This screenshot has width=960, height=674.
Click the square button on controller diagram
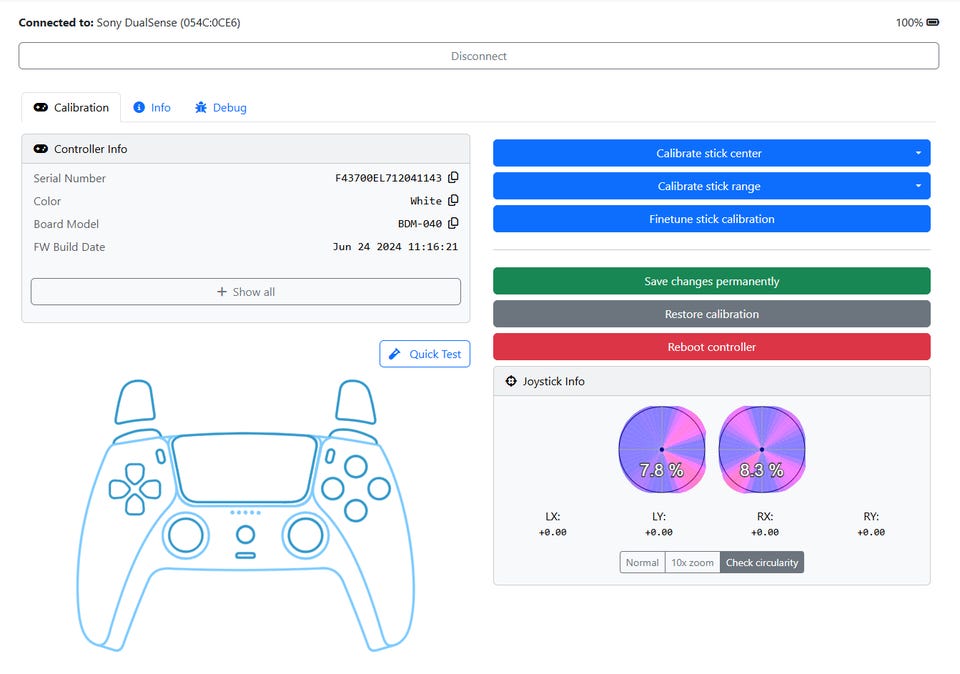point(332,489)
